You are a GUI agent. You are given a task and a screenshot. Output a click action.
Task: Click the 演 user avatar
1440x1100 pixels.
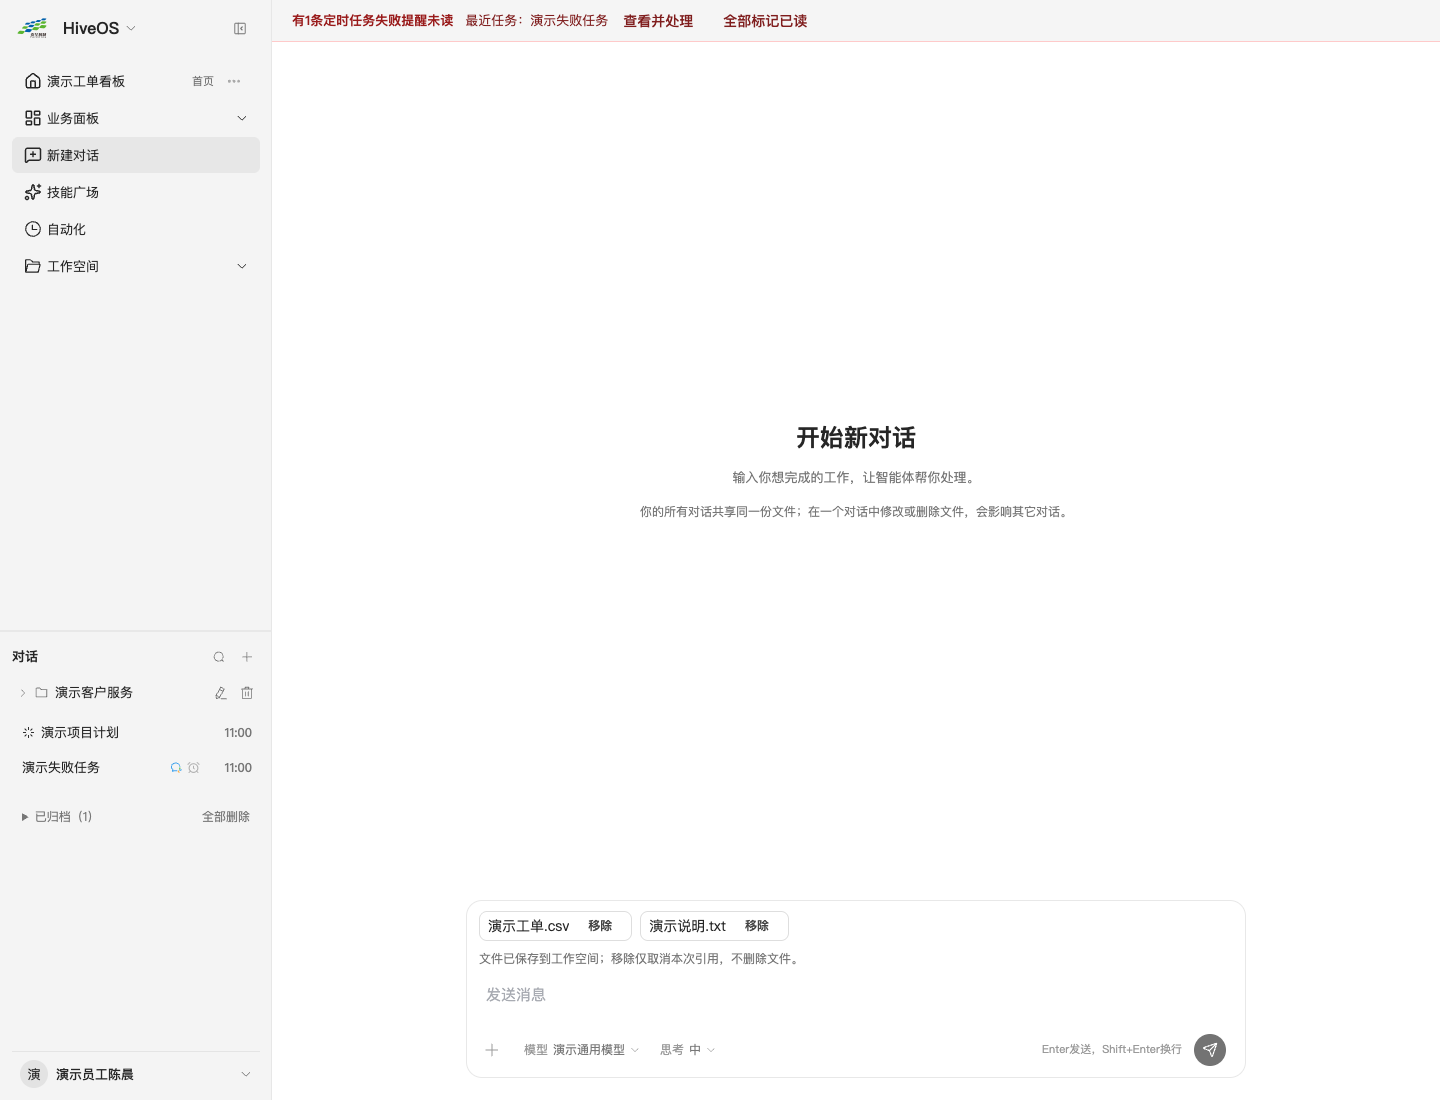tap(34, 1074)
